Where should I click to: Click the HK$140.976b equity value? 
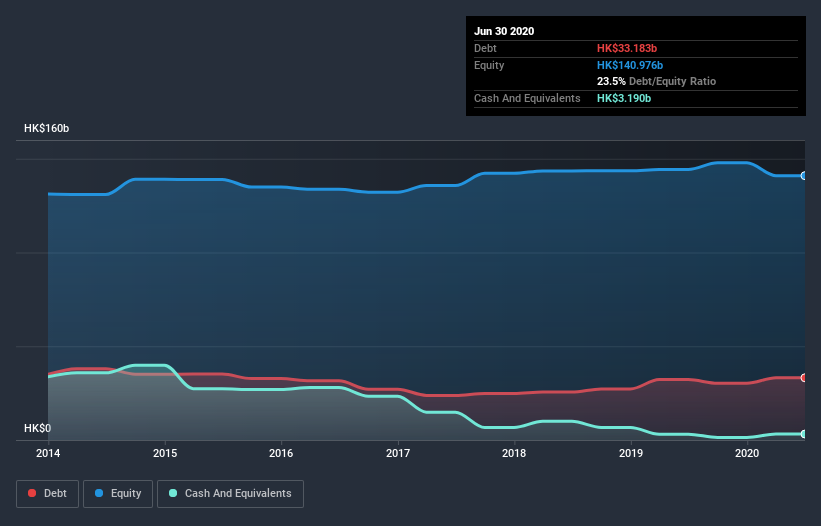coord(630,65)
